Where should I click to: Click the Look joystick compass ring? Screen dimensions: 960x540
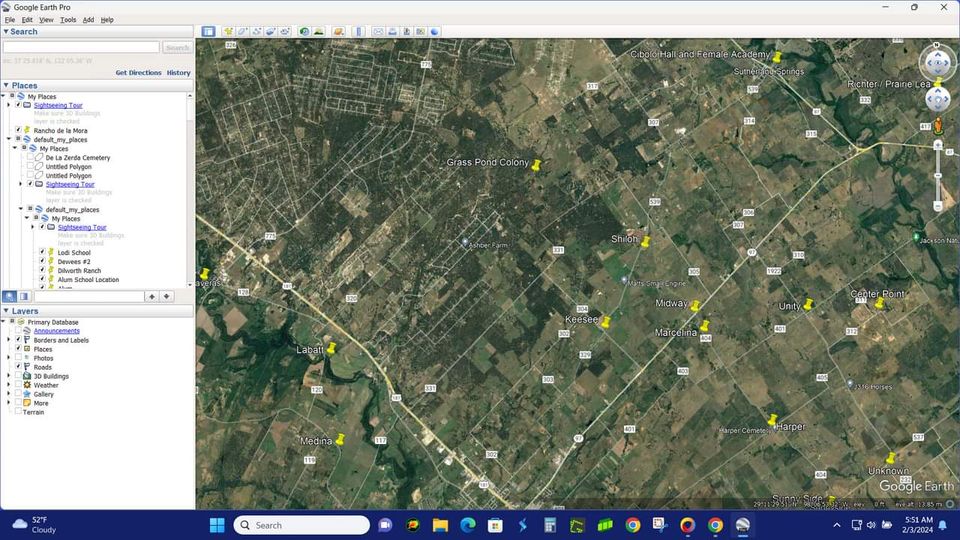(937, 62)
